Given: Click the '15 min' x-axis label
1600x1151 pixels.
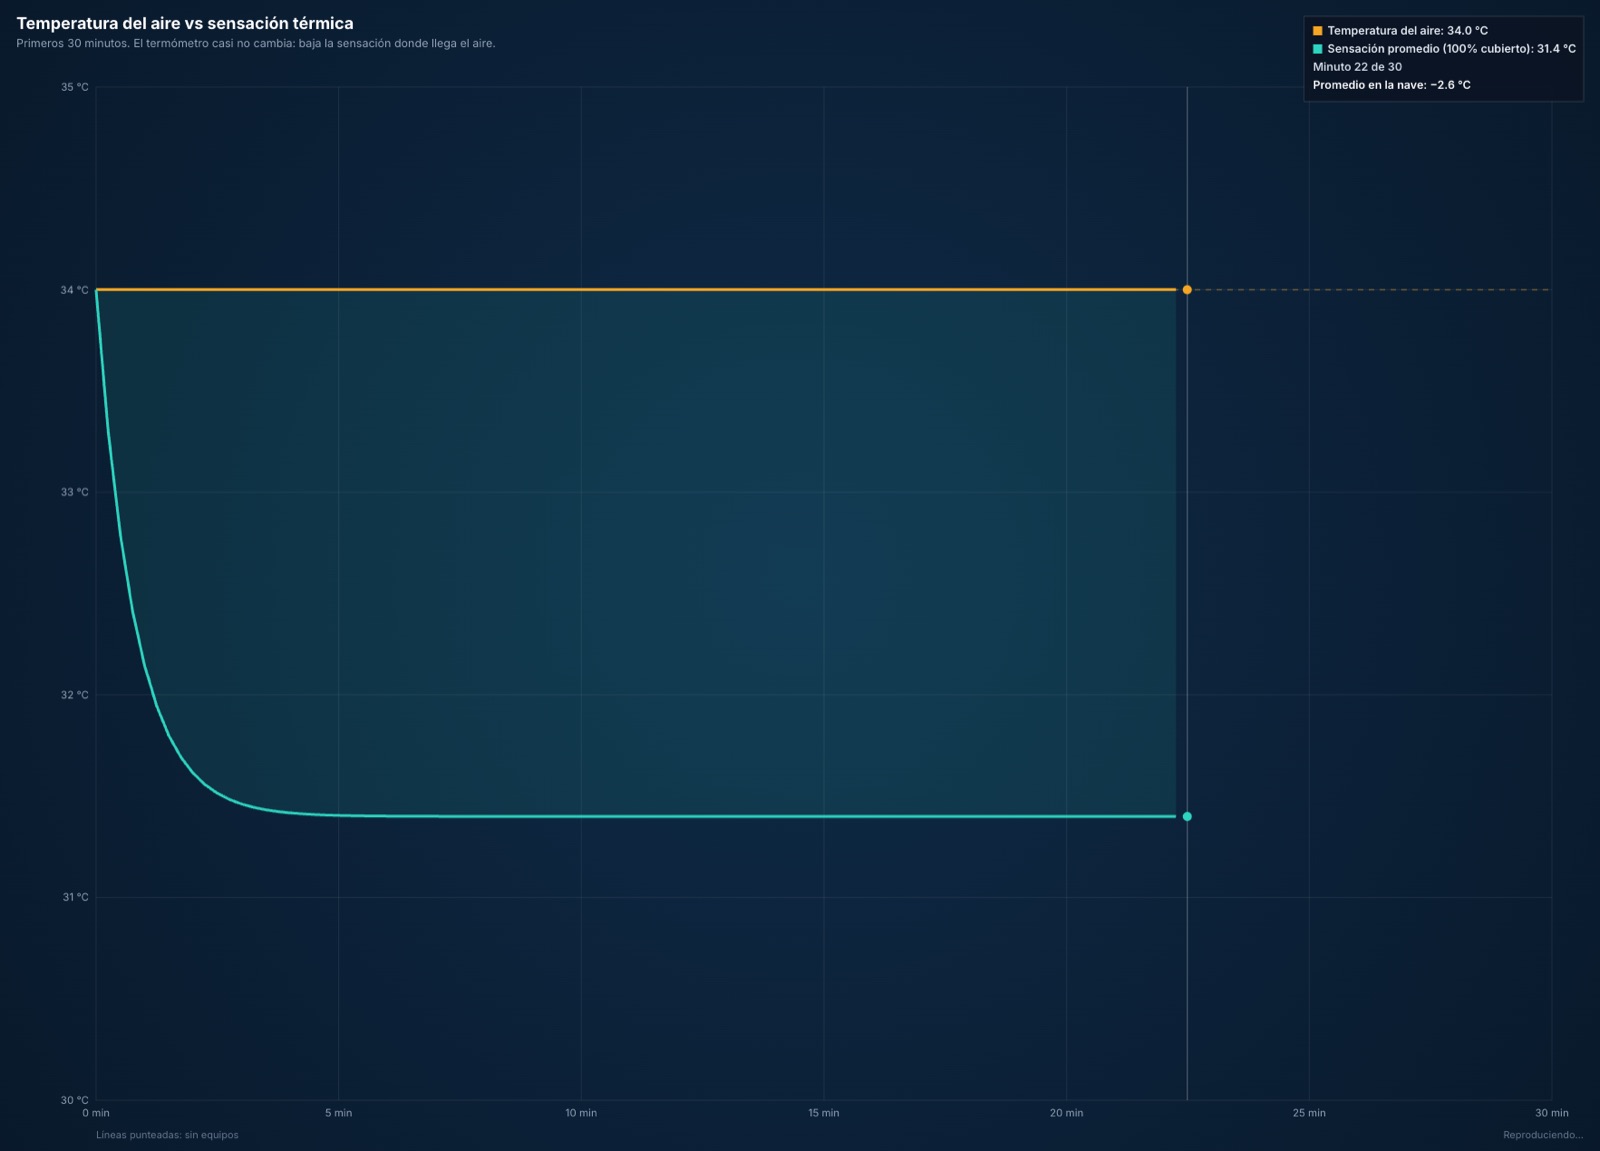Looking at the screenshot, I should [824, 1113].
